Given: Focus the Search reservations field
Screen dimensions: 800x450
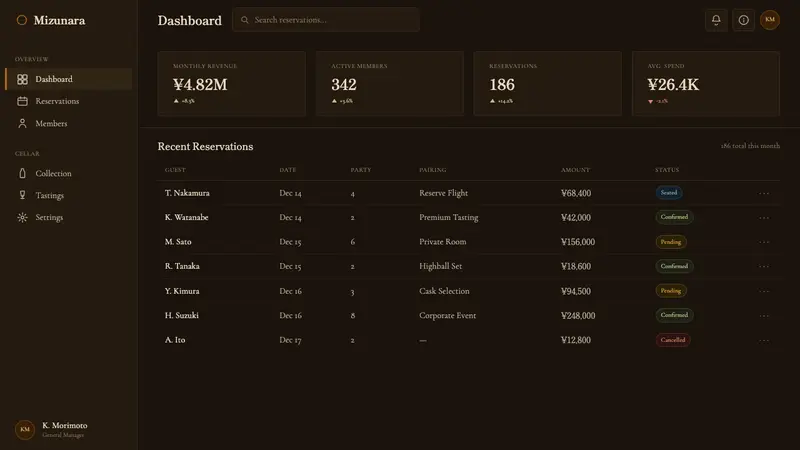Looking at the screenshot, I should [x=326, y=20].
